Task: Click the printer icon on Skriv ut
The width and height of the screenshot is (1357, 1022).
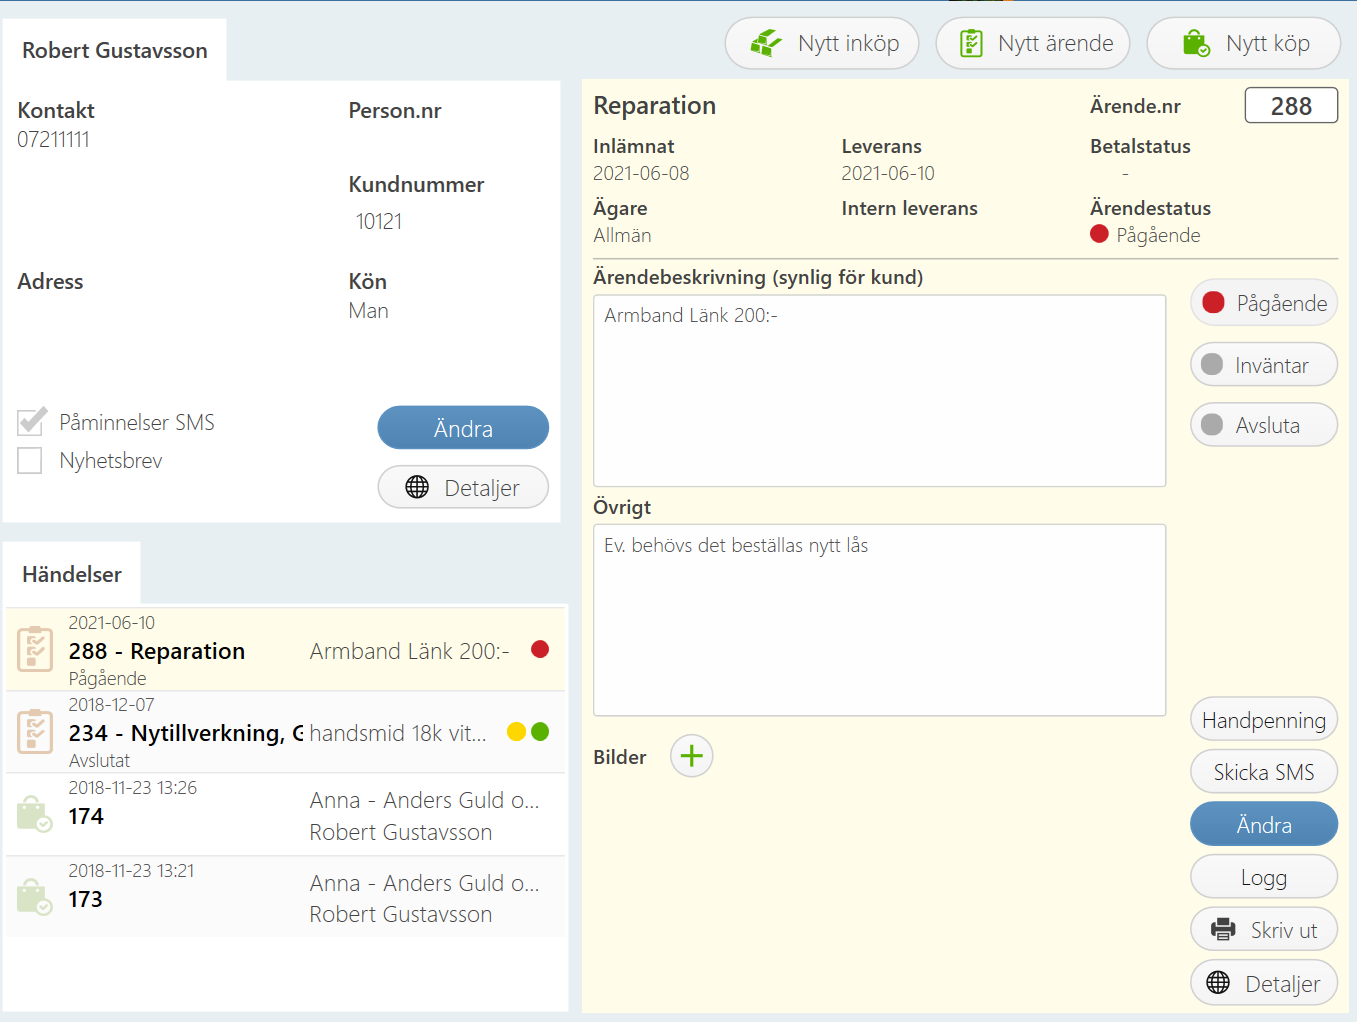Action: tap(1223, 929)
